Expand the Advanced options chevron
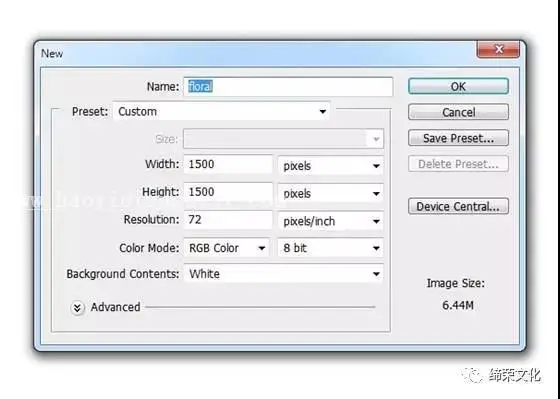The height and width of the screenshot is (399, 560). click(78, 308)
